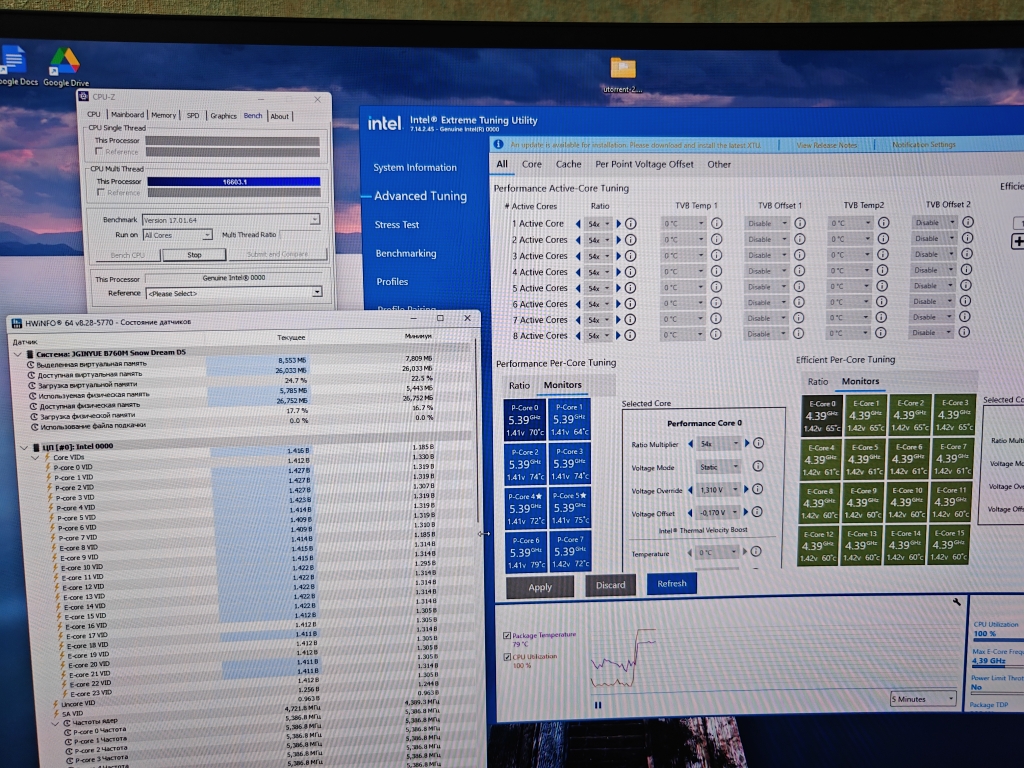Click info icon beside Voltage Mode
The width and height of the screenshot is (1024, 768).
(x=758, y=466)
